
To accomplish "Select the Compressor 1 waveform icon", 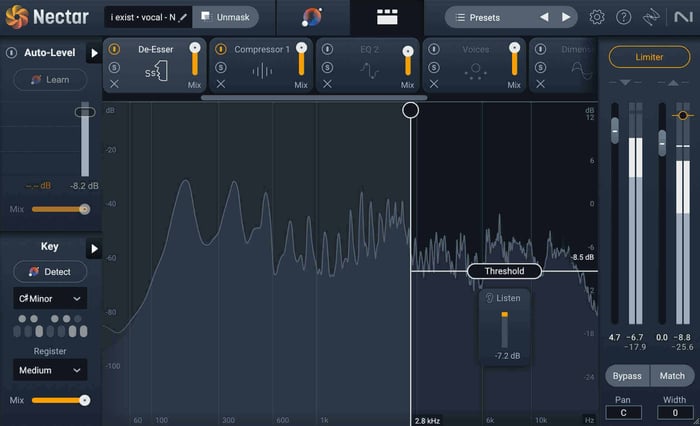I will coord(262,71).
